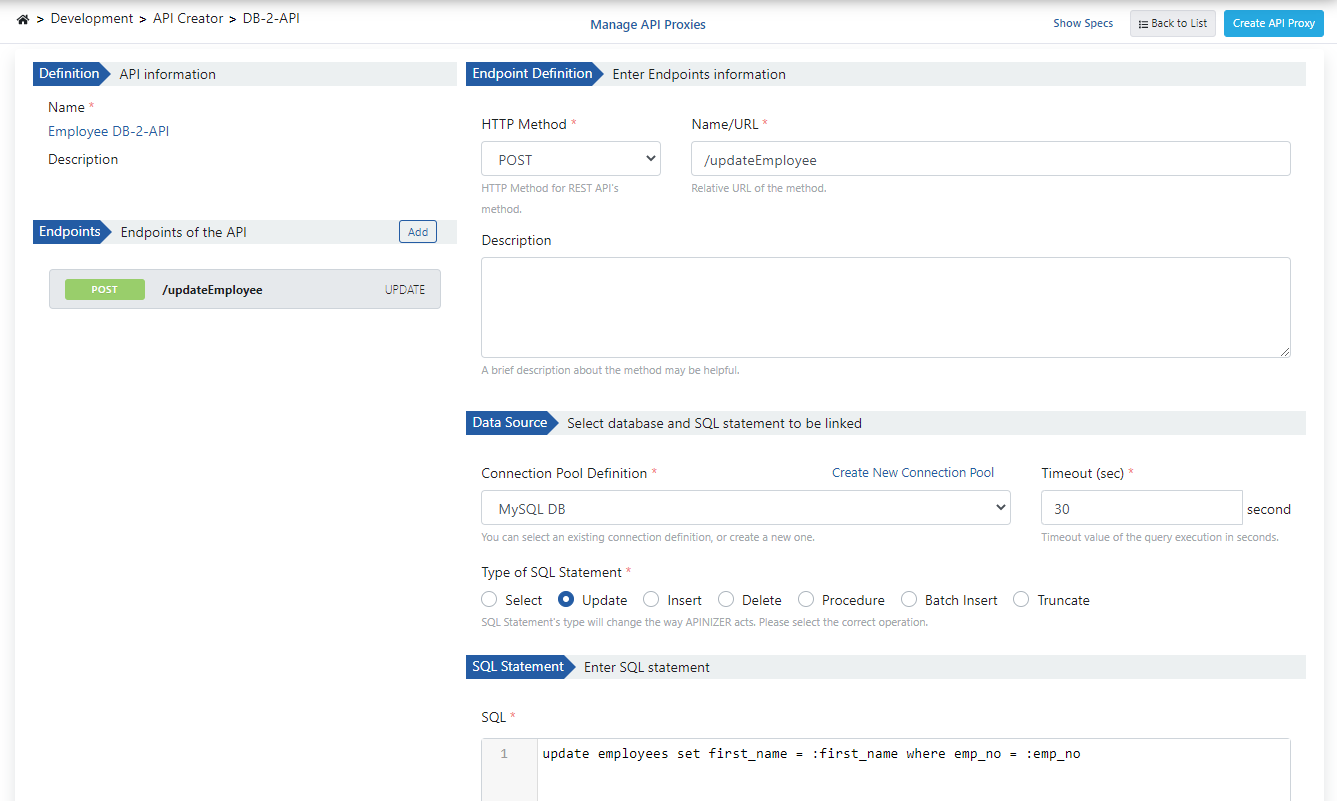Click Endpoints section header tag
Image resolution: width=1337 pixels, height=801 pixels.
70,232
